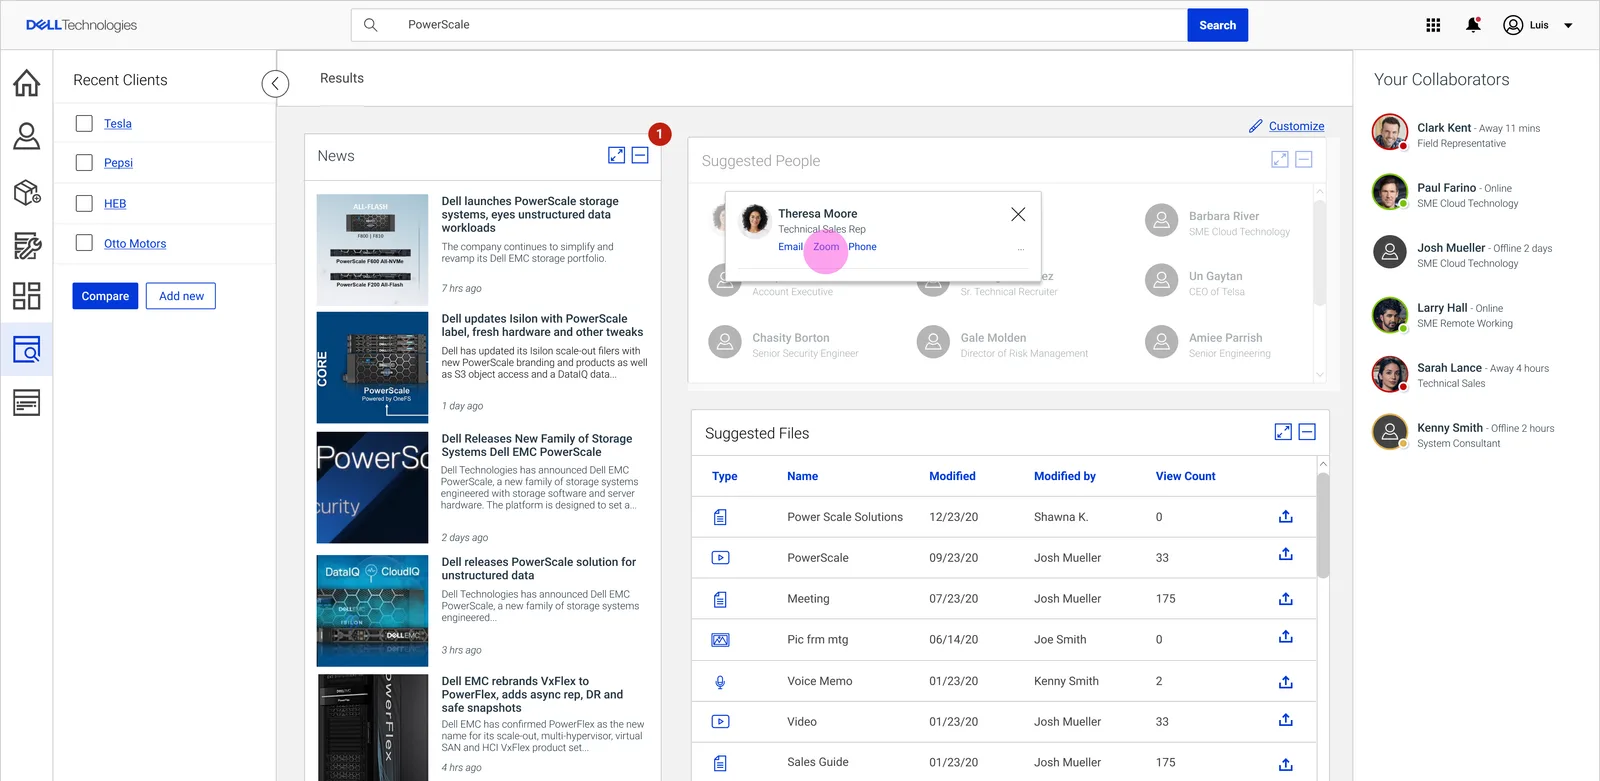Open notifications bell
The width and height of the screenshot is (1600, 781).
1473,25
